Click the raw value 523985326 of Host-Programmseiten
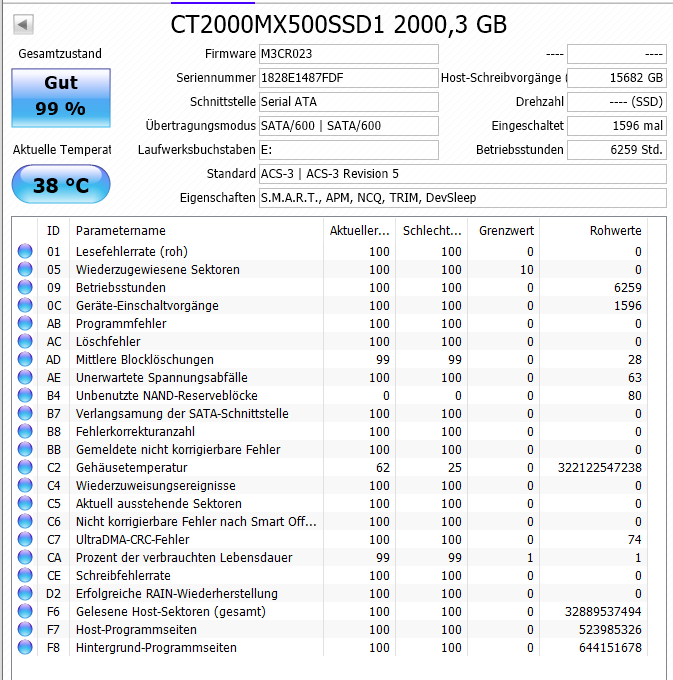 610,630
